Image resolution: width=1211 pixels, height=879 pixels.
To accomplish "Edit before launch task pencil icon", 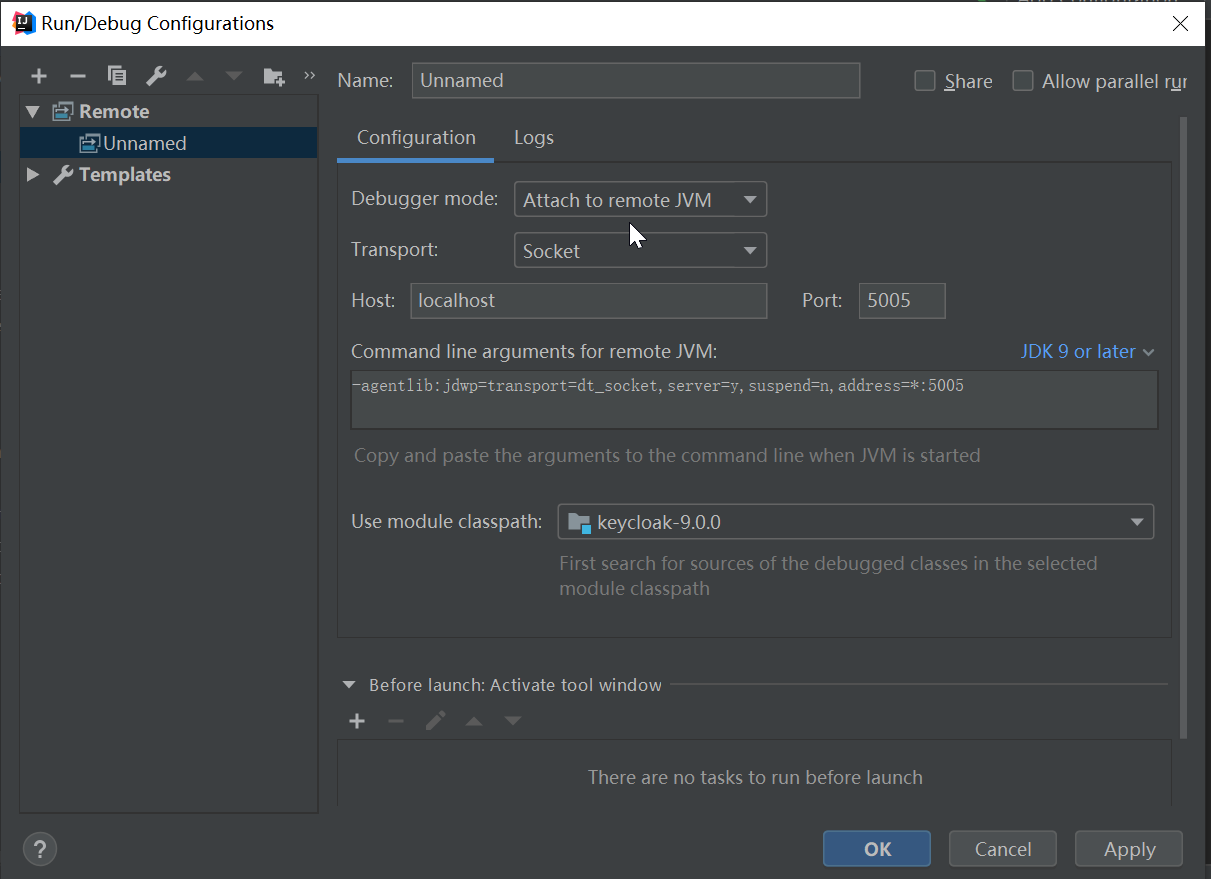I will pyautogui.click(x=435, y=721).
